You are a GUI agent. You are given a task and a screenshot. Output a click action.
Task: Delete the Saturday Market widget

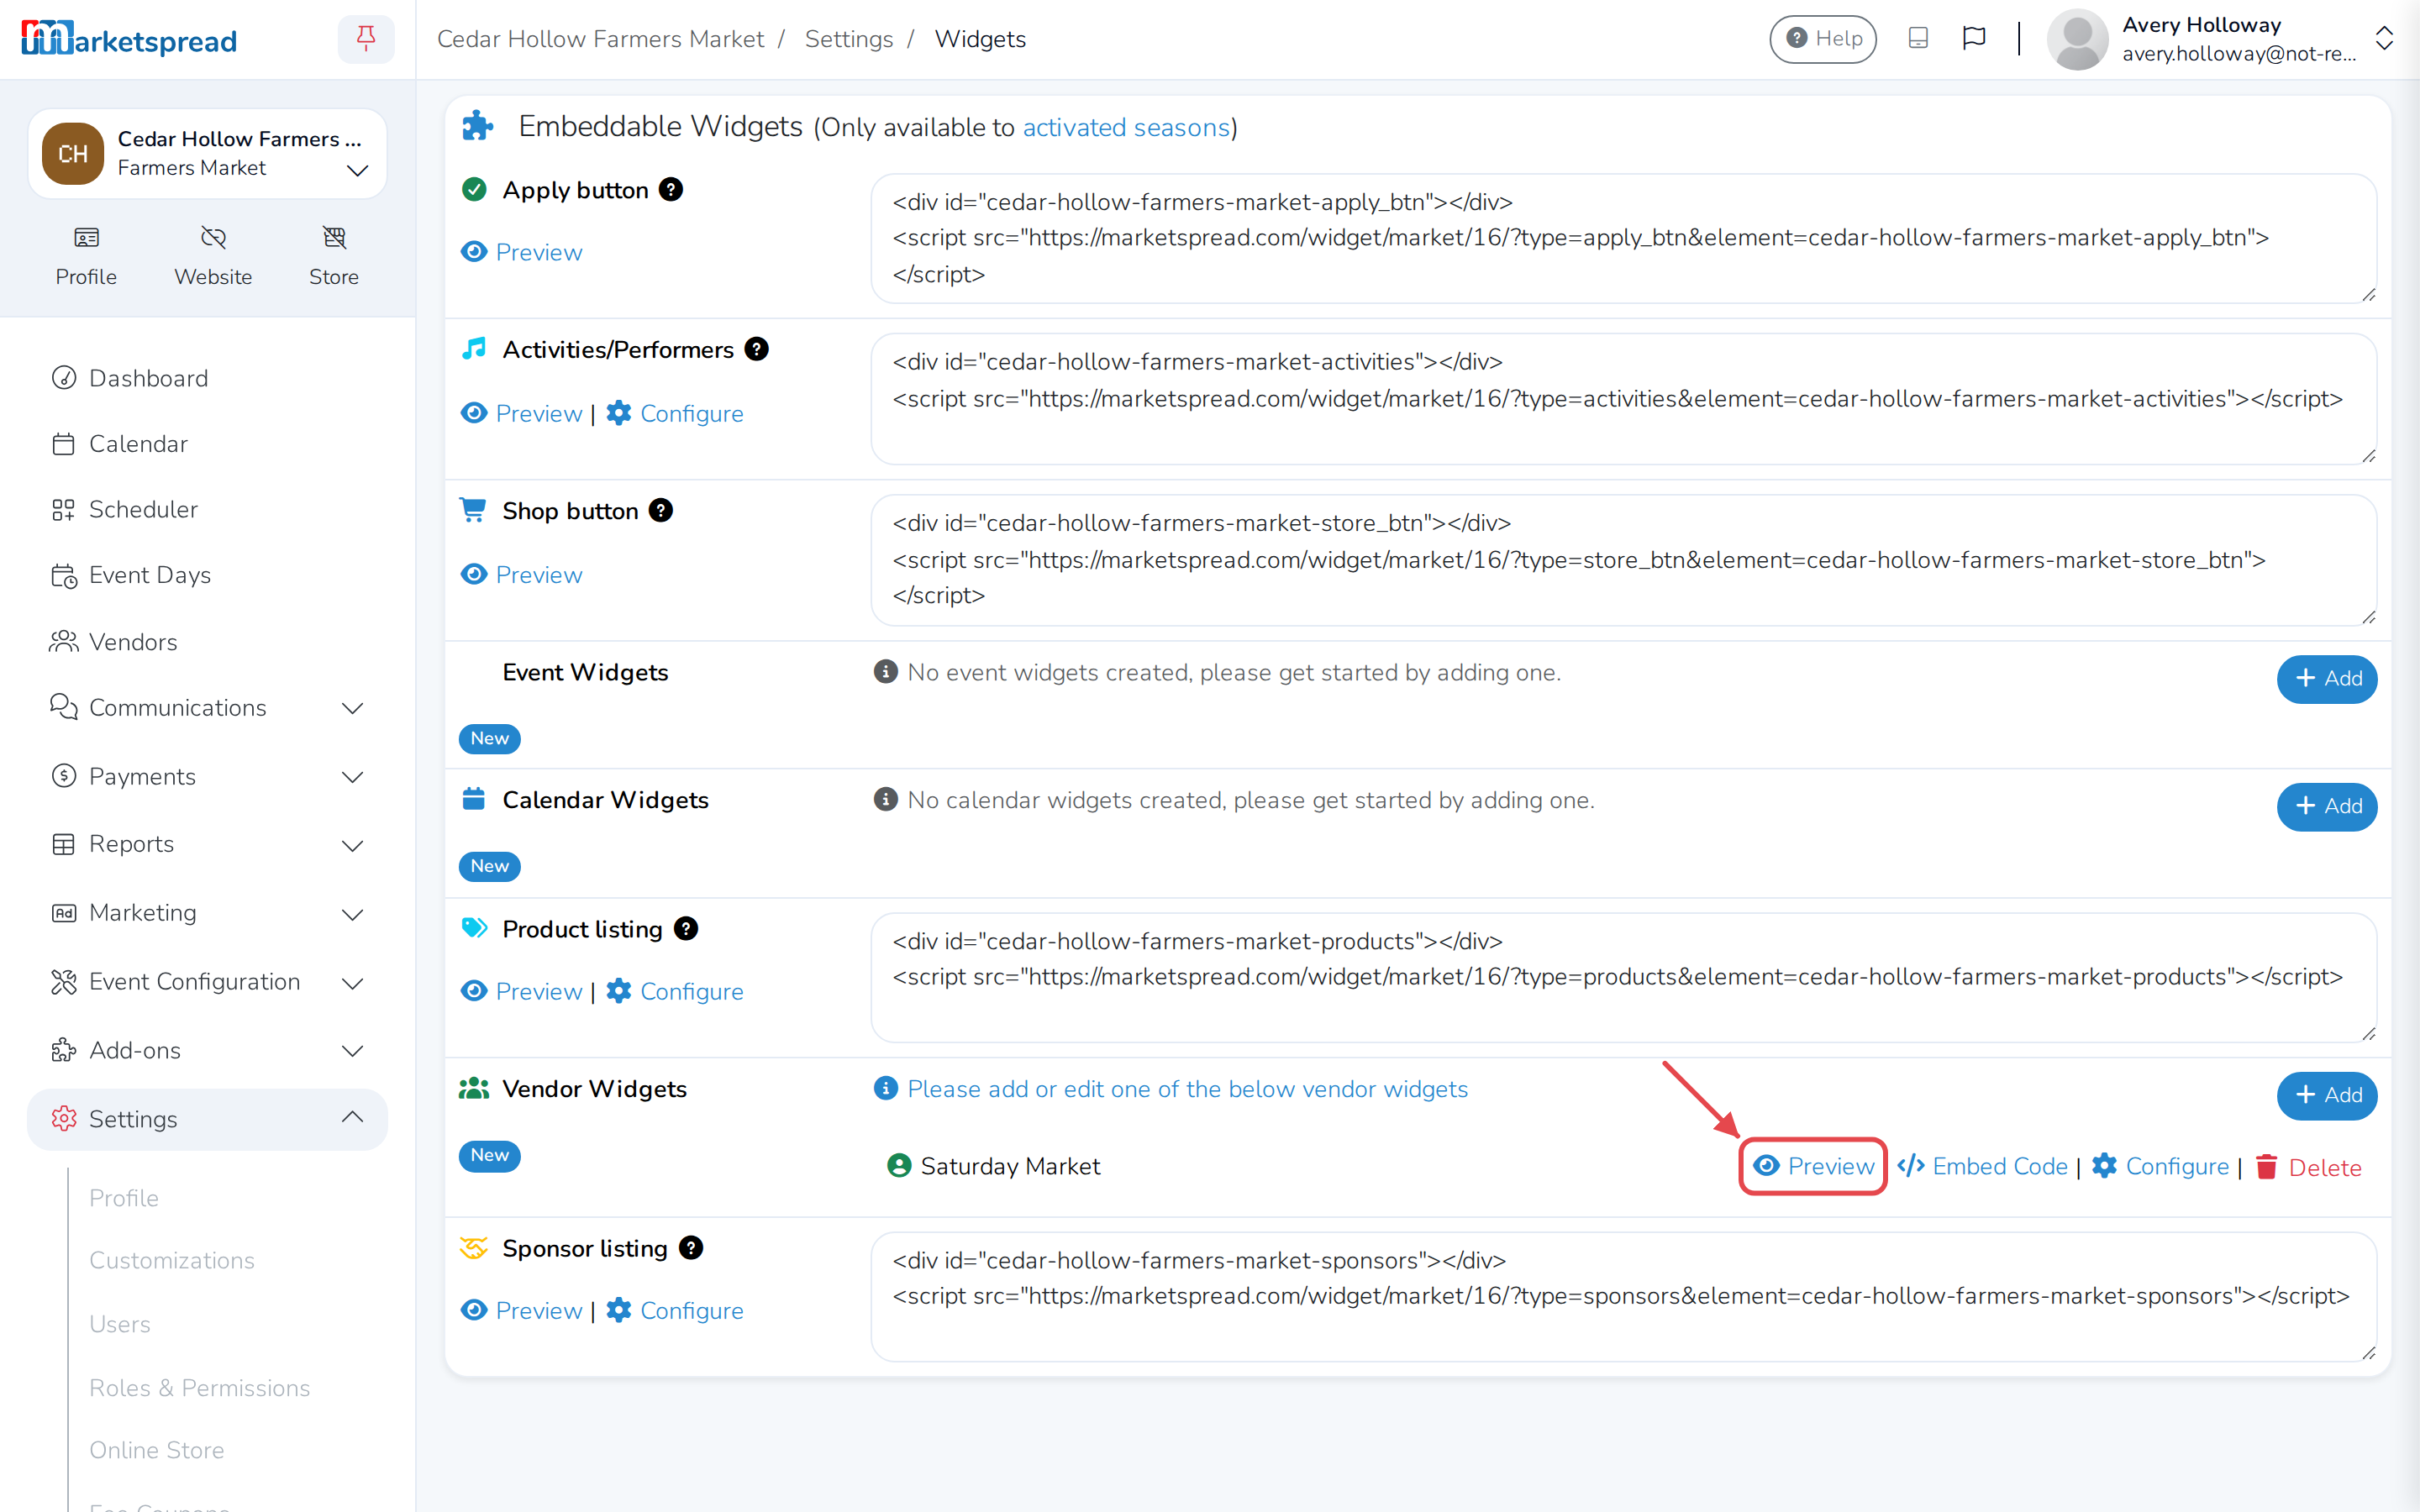(2308, 1167)
